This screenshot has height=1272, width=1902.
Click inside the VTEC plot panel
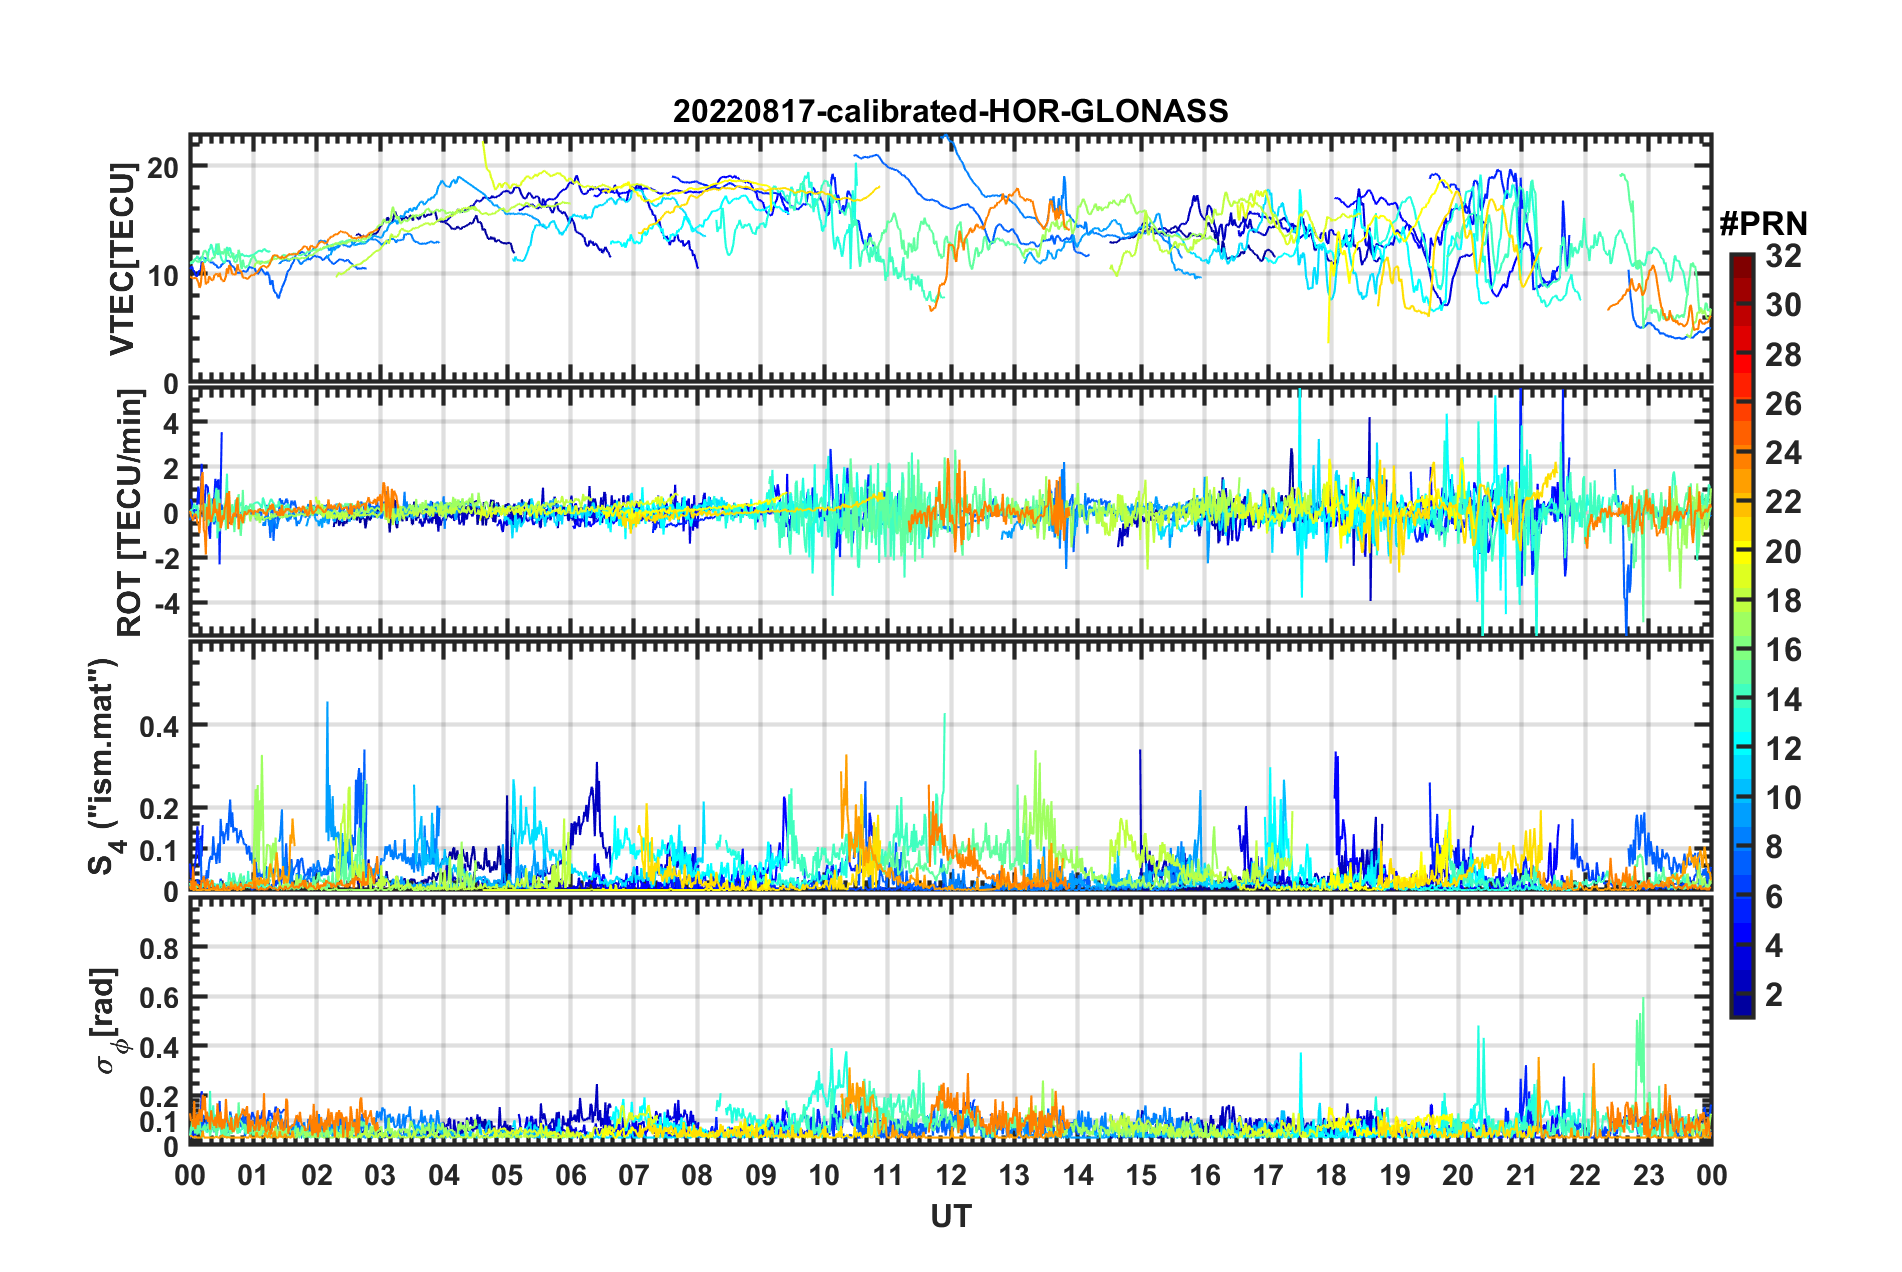pos(950,258)
